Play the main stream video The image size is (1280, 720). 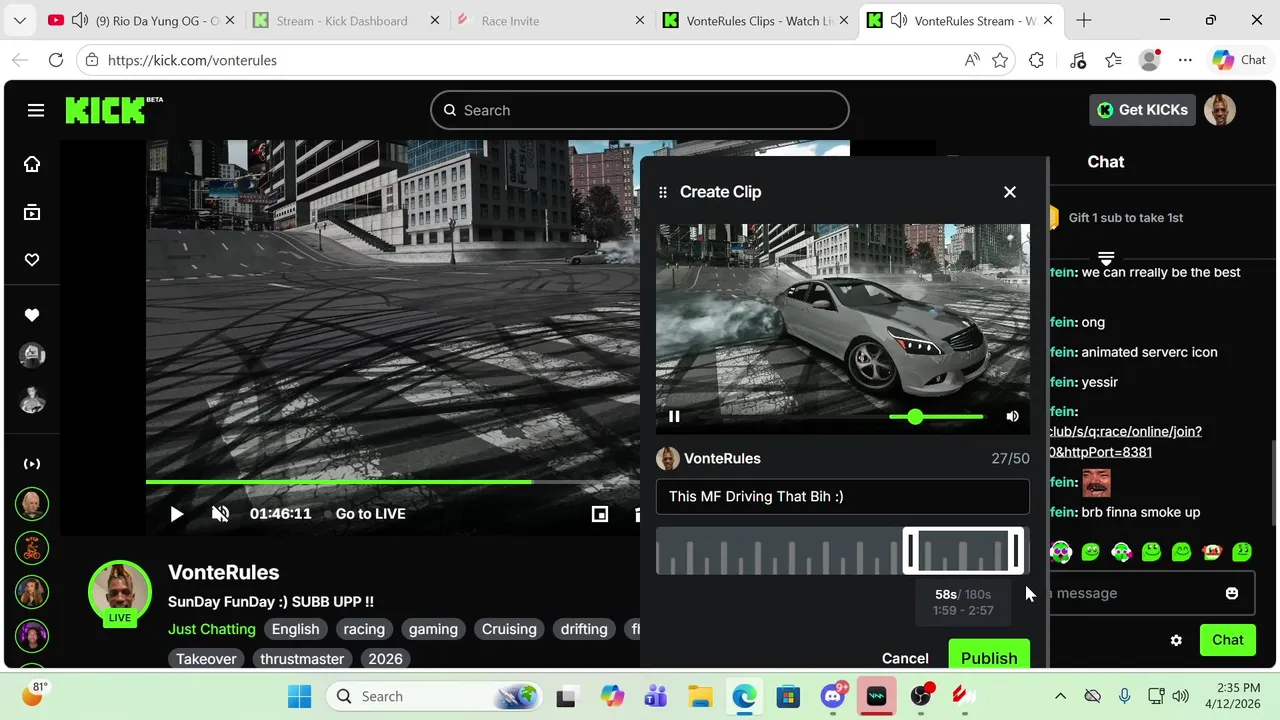pyautogui.click(x=176, y=514)
